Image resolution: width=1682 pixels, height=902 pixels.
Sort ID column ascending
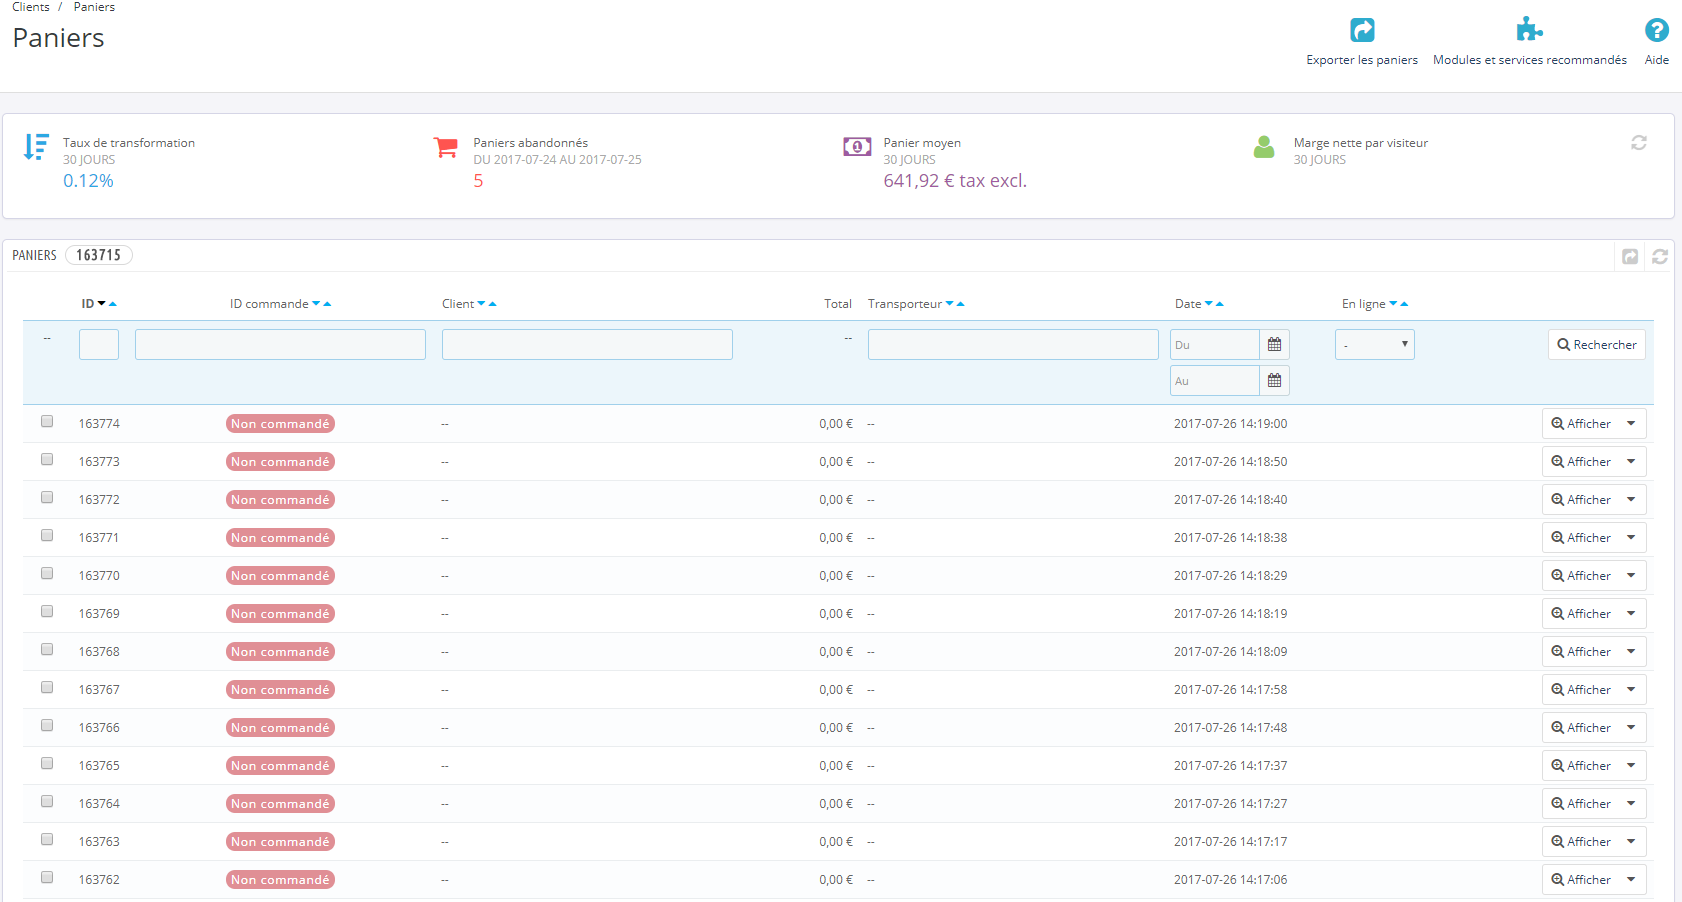click(x=113, y=304)
